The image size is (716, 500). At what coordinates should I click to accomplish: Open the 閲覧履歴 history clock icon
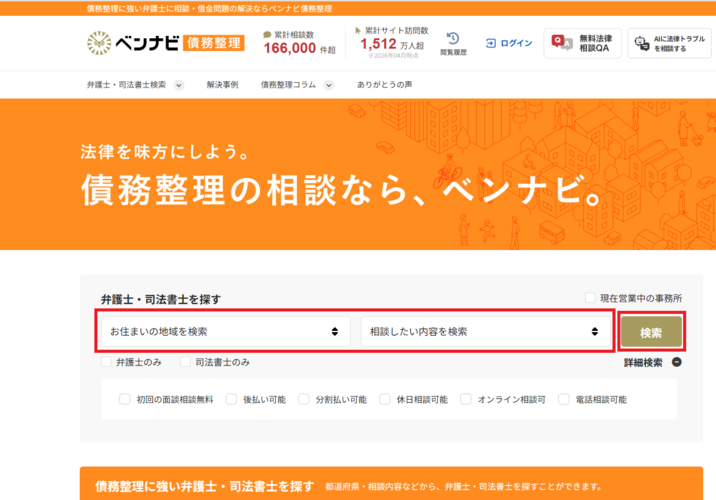pyautogui.click(x=453, y=38)
